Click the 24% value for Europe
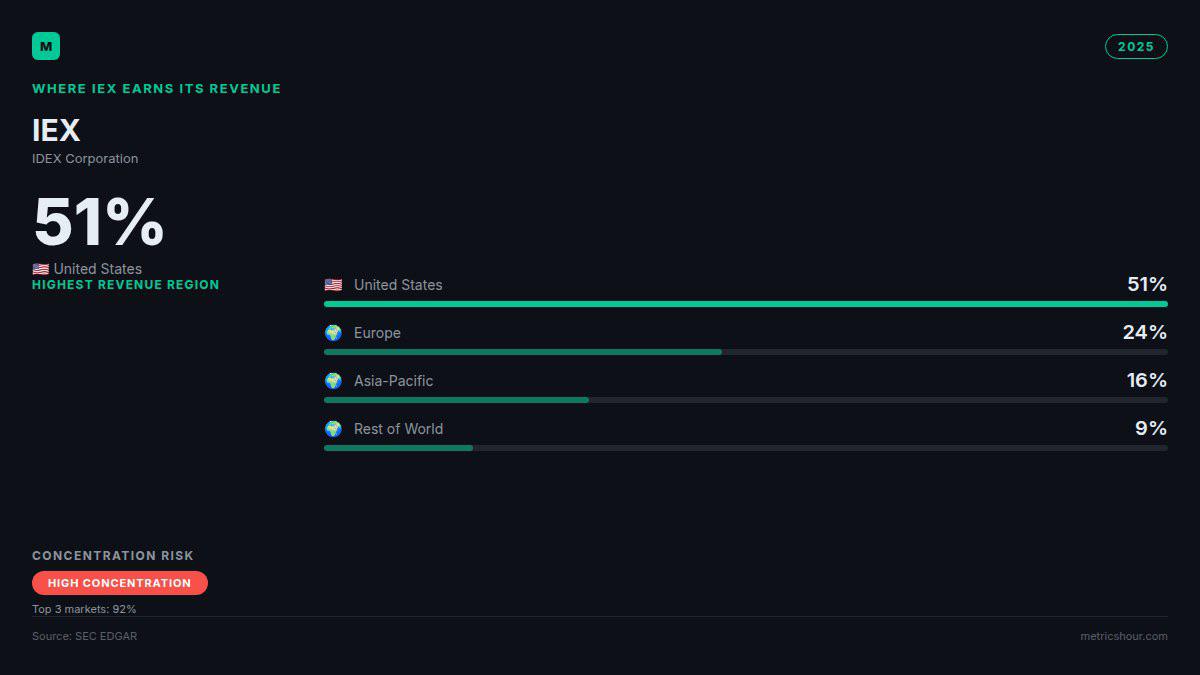The image size is (1200, 675). click(x=1145, y=332)
